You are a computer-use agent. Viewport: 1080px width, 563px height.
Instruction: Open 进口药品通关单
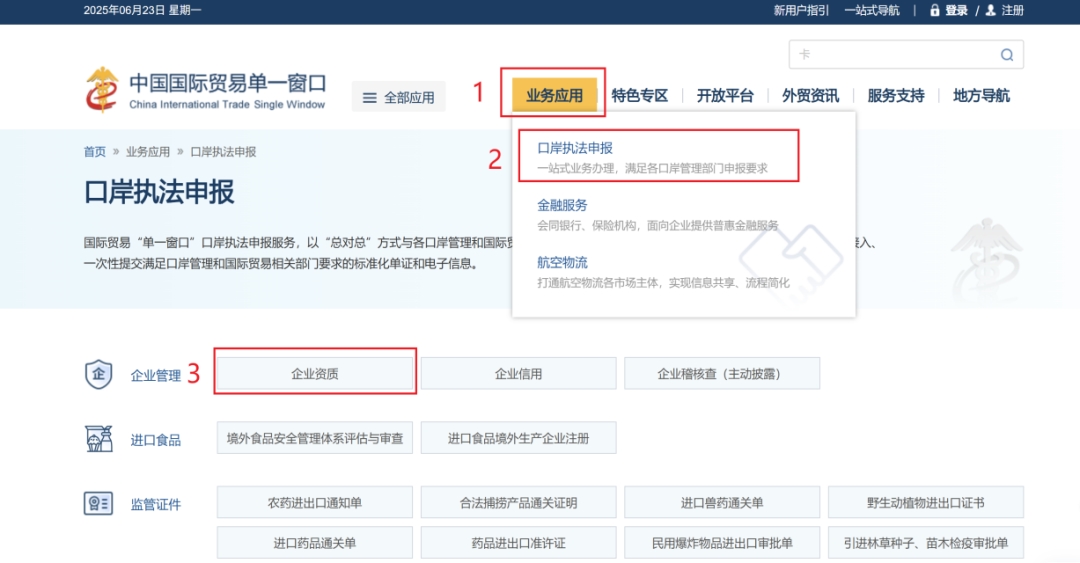point(315,543)
